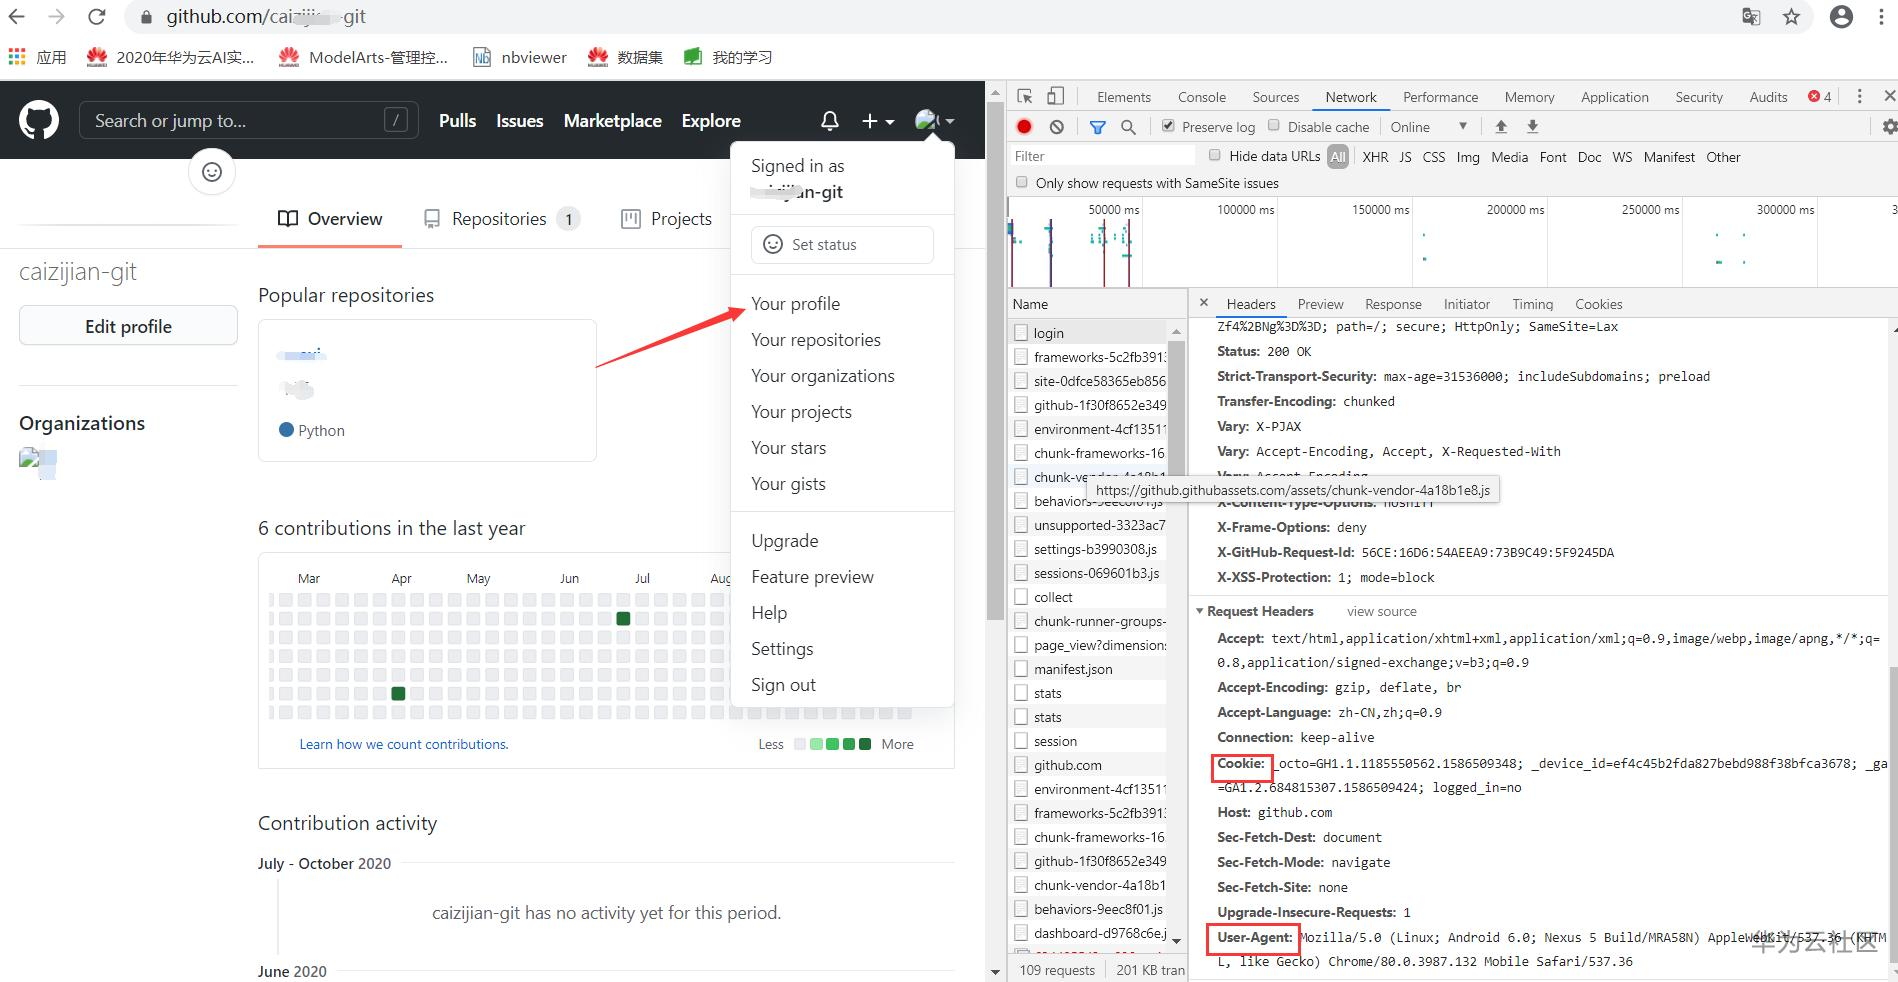Viewport: 1898px width, 982px height.
Task: Open Marketplace in GitHub header
Action: 612,121
